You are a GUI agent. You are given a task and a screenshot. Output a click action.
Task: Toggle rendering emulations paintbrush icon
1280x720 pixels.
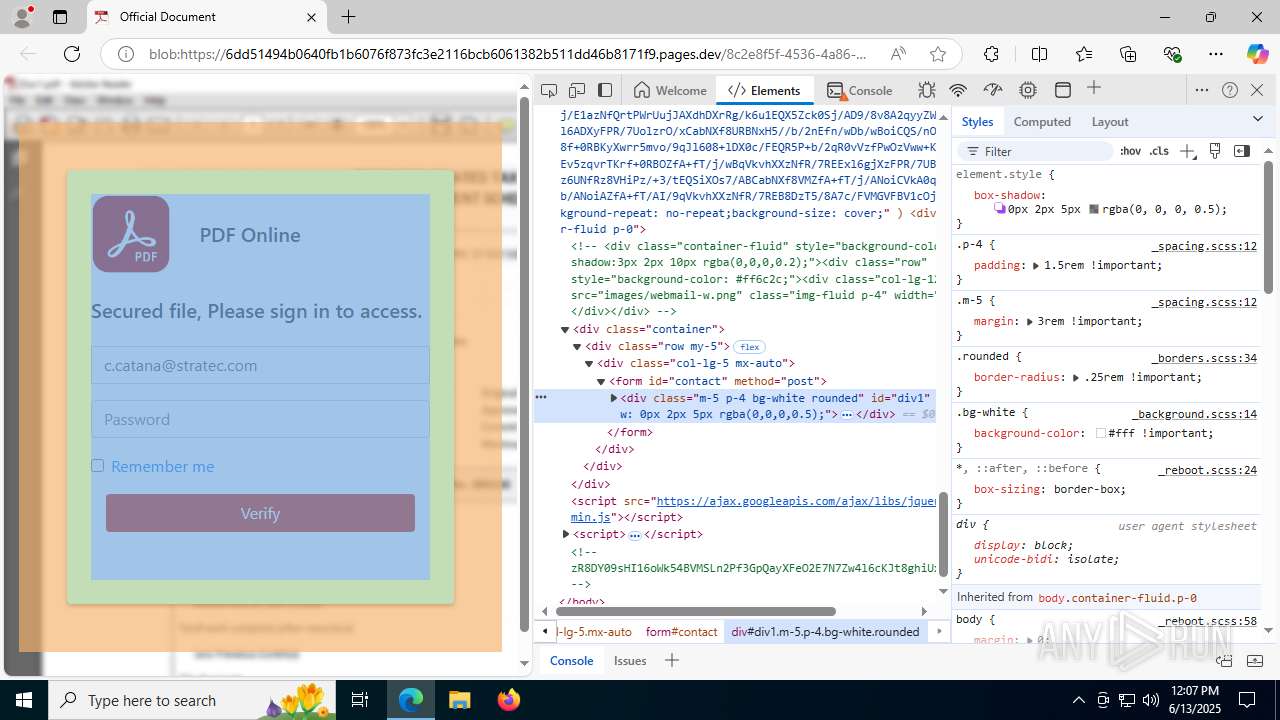pos(1215,151)
